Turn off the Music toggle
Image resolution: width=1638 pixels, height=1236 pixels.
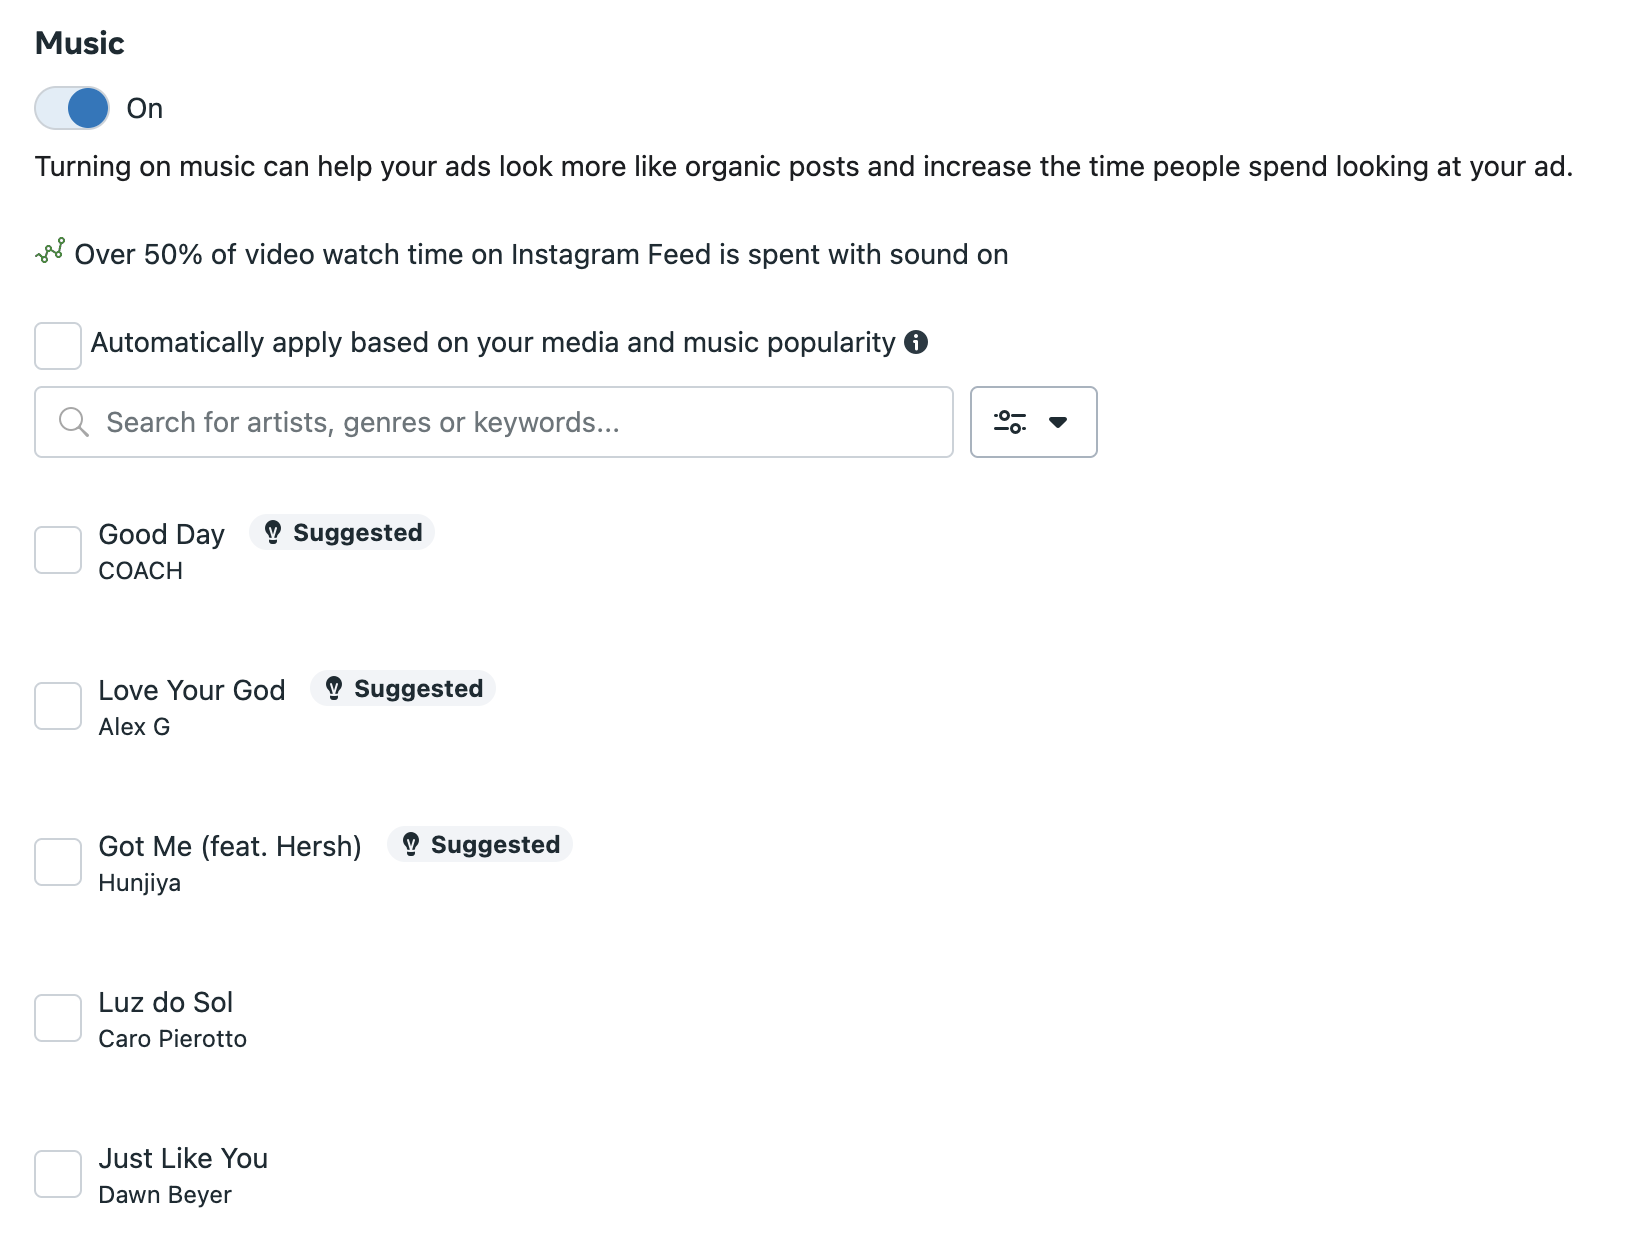click(72, 108)
